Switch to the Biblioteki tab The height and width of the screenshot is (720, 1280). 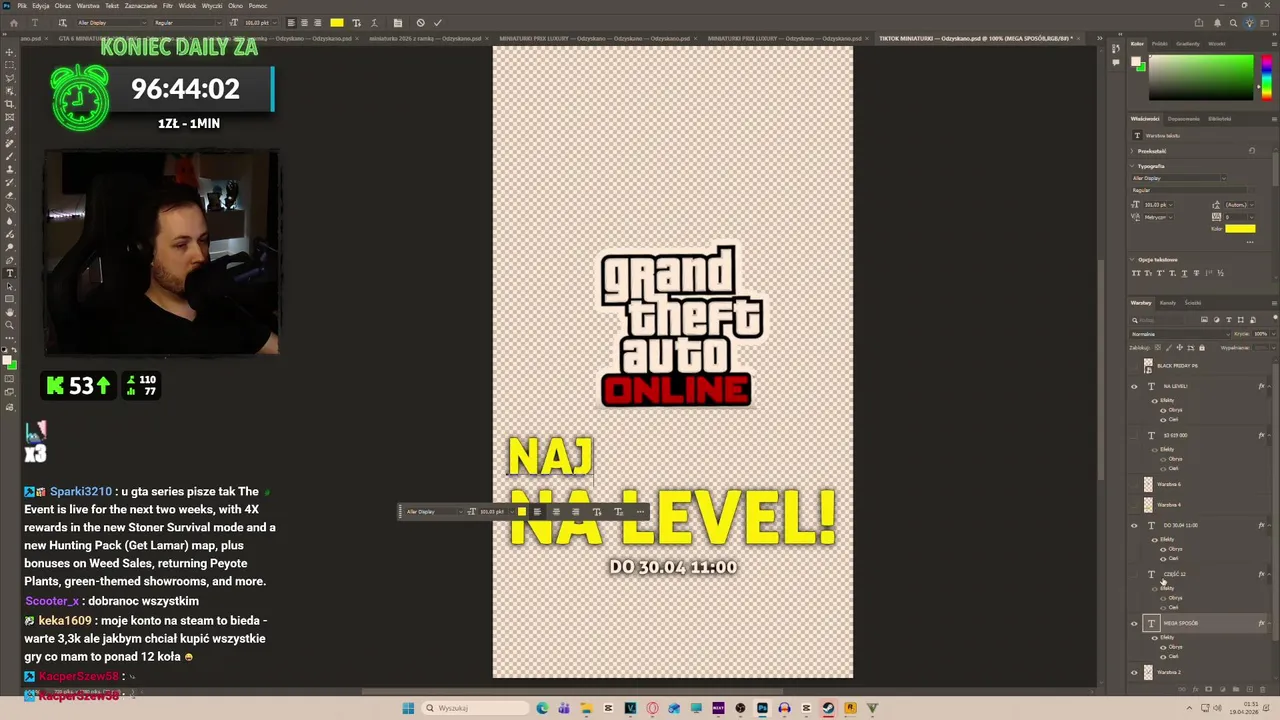coord(1220,119)
